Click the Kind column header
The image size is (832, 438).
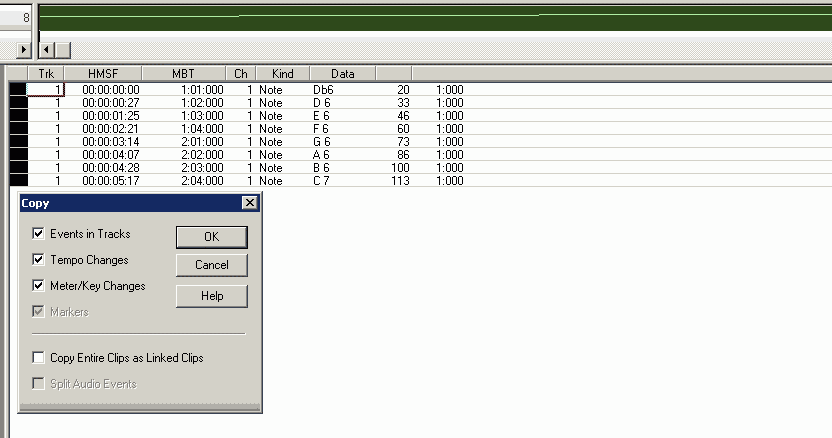(282, 74)
